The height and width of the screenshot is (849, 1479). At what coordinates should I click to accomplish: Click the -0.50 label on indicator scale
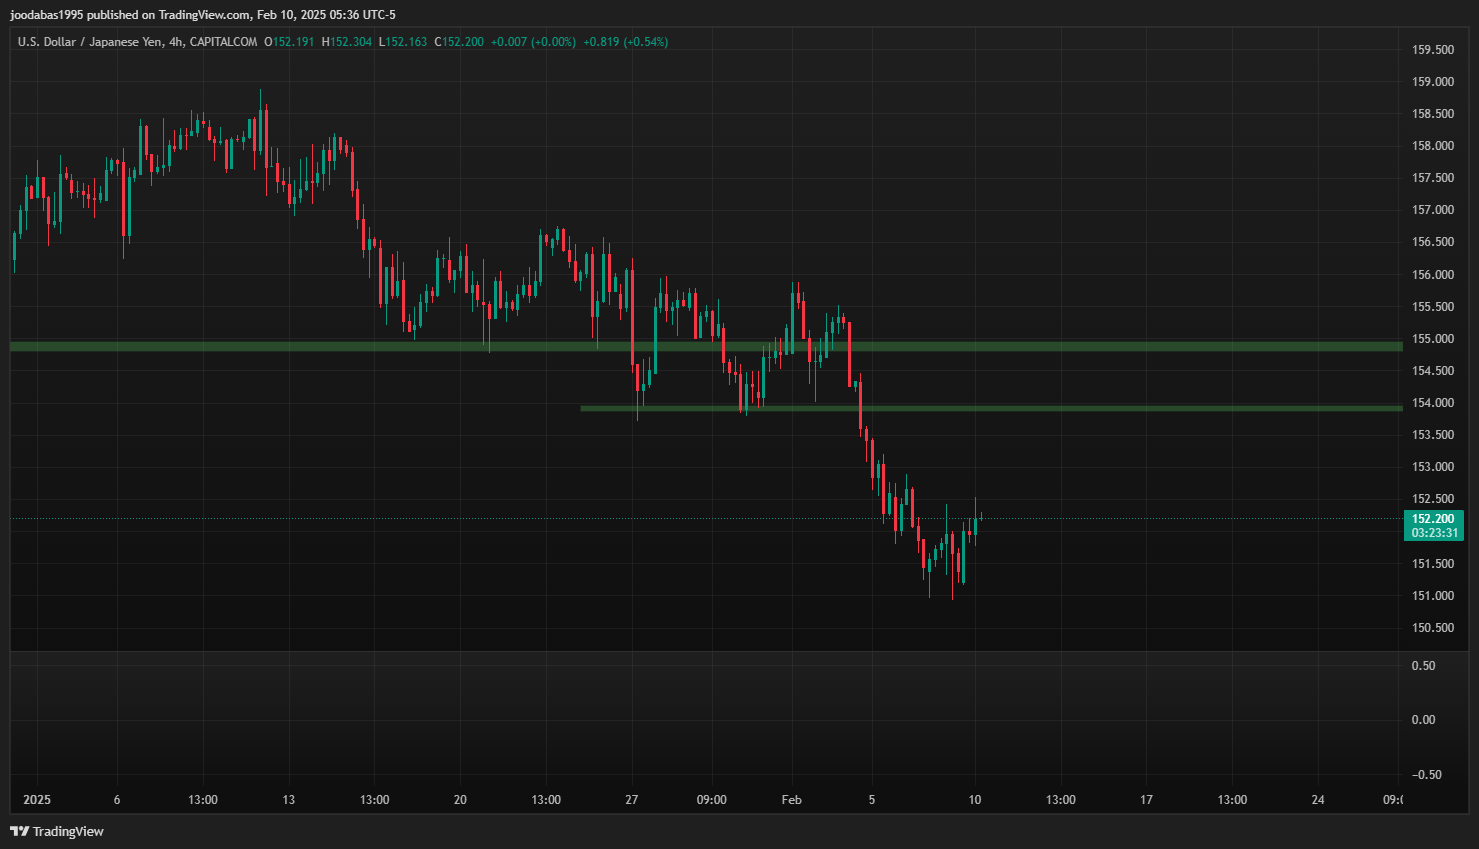point(1426,775)
